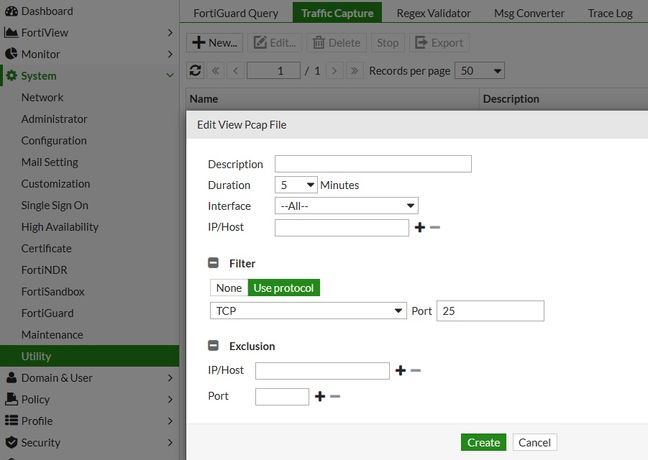Screen dimensions: 648x460
Task: Open Single Sign On menu item
Action: pyautogui.click(x=55, y=205)
